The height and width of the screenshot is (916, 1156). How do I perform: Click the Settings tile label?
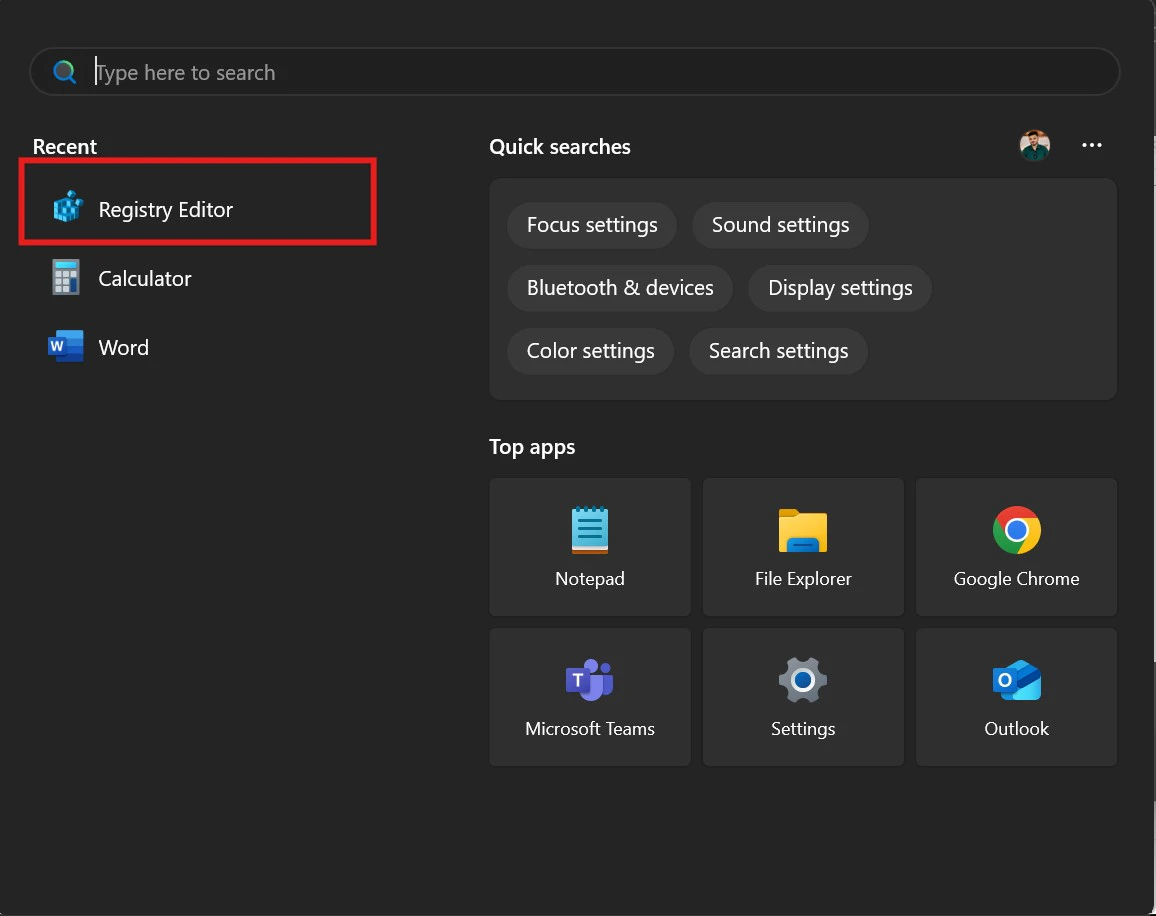click(803, 729)
